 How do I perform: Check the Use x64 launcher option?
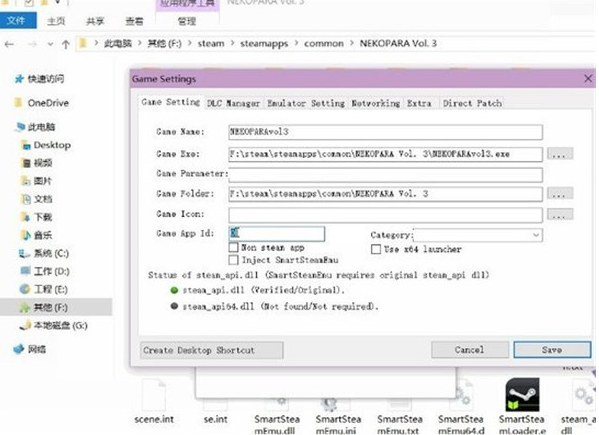point(376,249)
